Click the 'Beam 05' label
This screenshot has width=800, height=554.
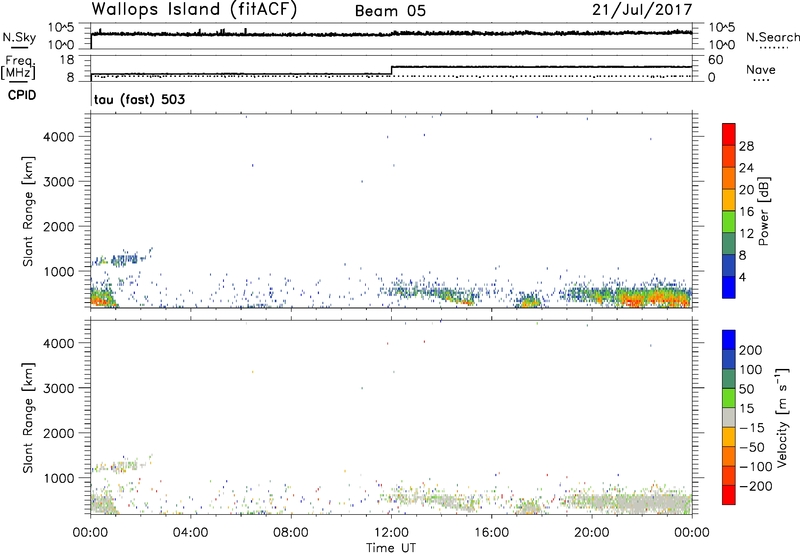(390, 11)
